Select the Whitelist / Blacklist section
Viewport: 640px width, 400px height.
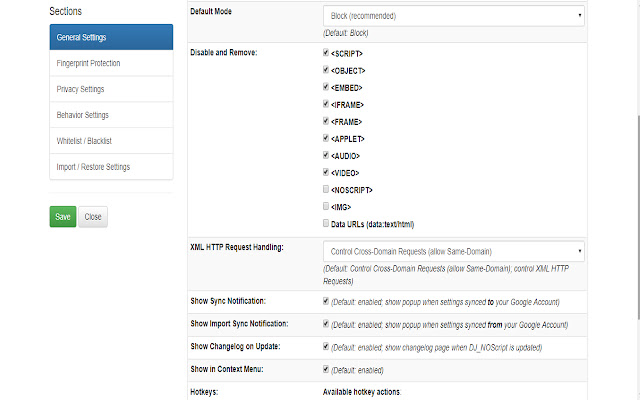[110, 141]
